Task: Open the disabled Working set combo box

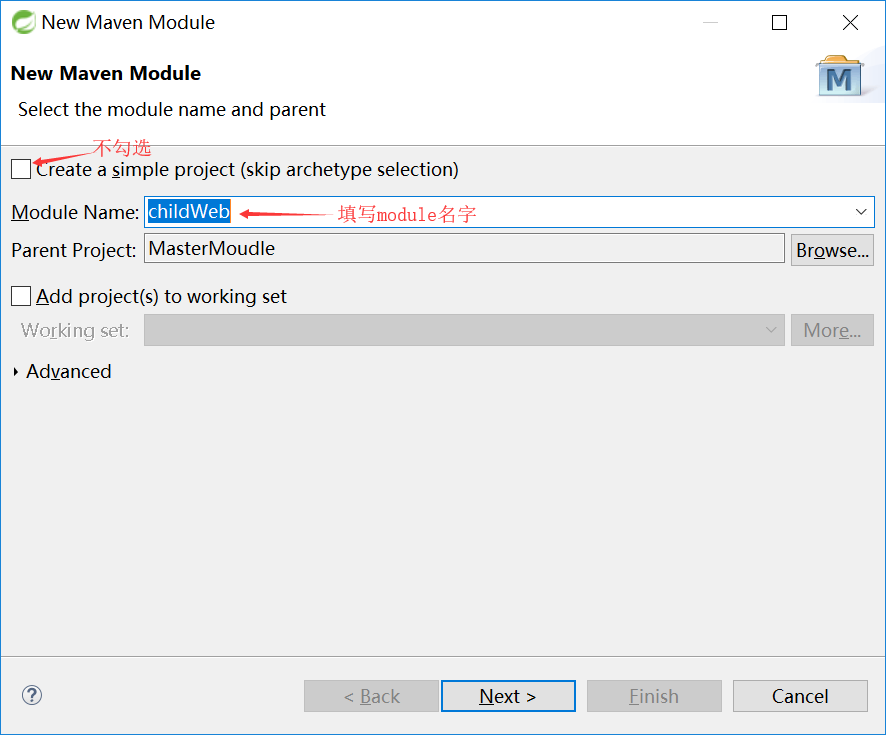Action: click(x=464, y=330)
